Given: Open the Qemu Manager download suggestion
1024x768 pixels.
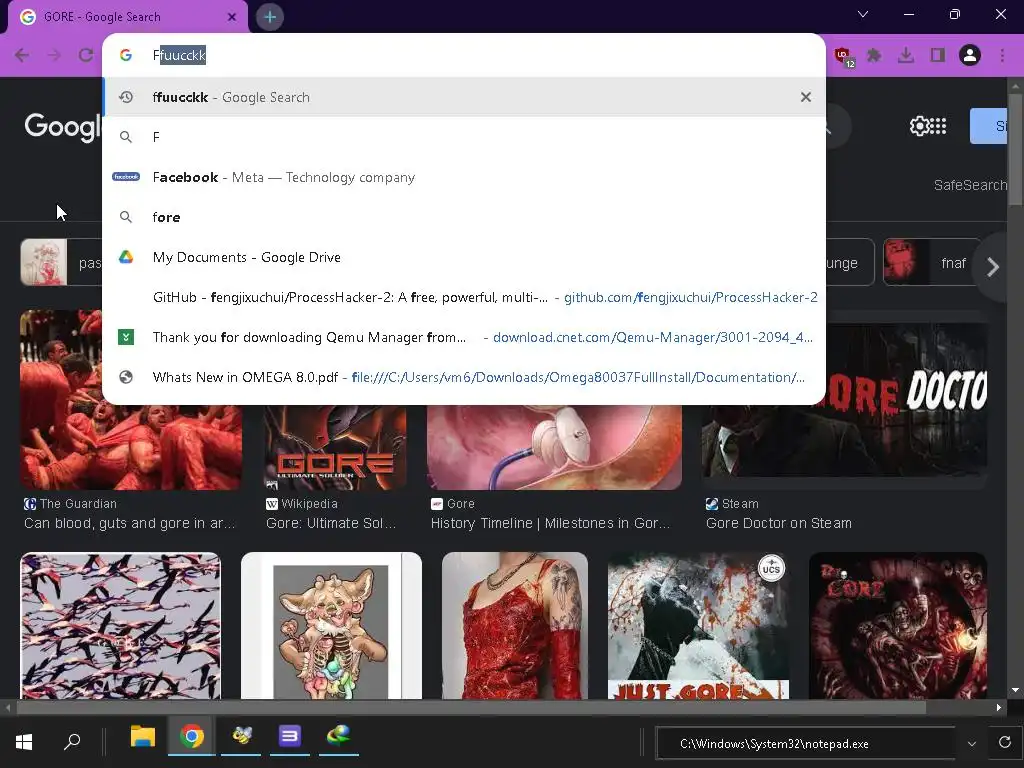Looking at the screenshot, I should coord(464,337).
